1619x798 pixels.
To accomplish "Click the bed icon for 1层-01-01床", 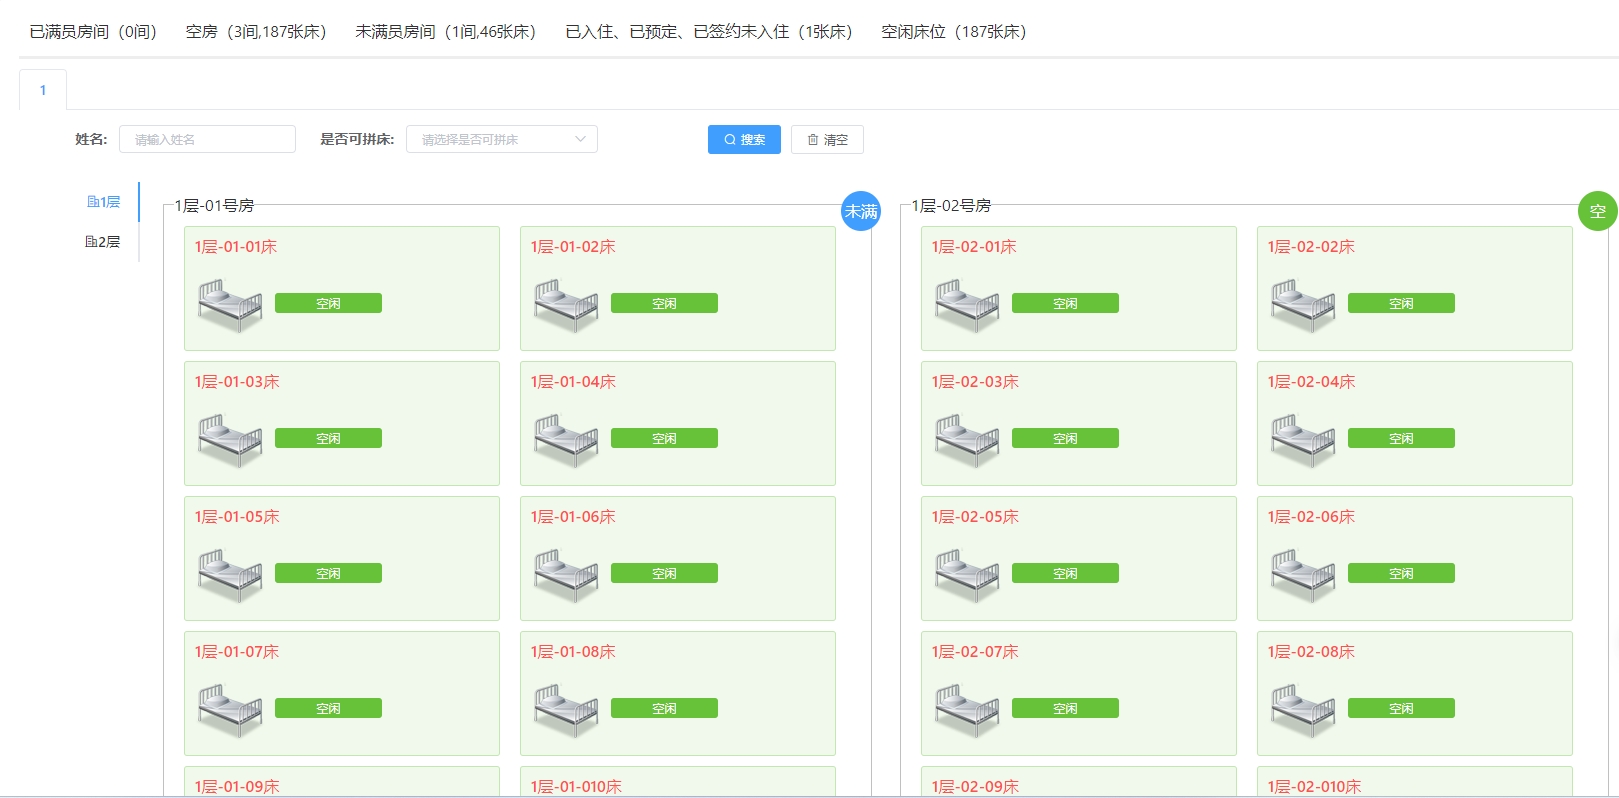I will pos(230,304).
